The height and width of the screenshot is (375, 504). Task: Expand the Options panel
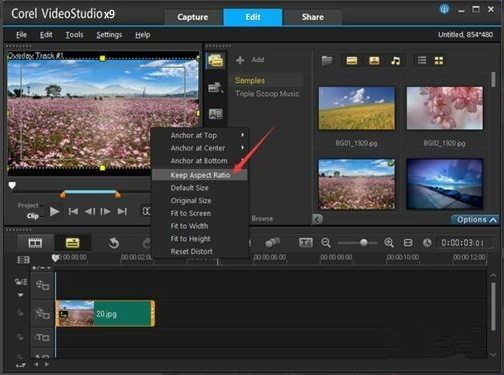click(475, 219)
